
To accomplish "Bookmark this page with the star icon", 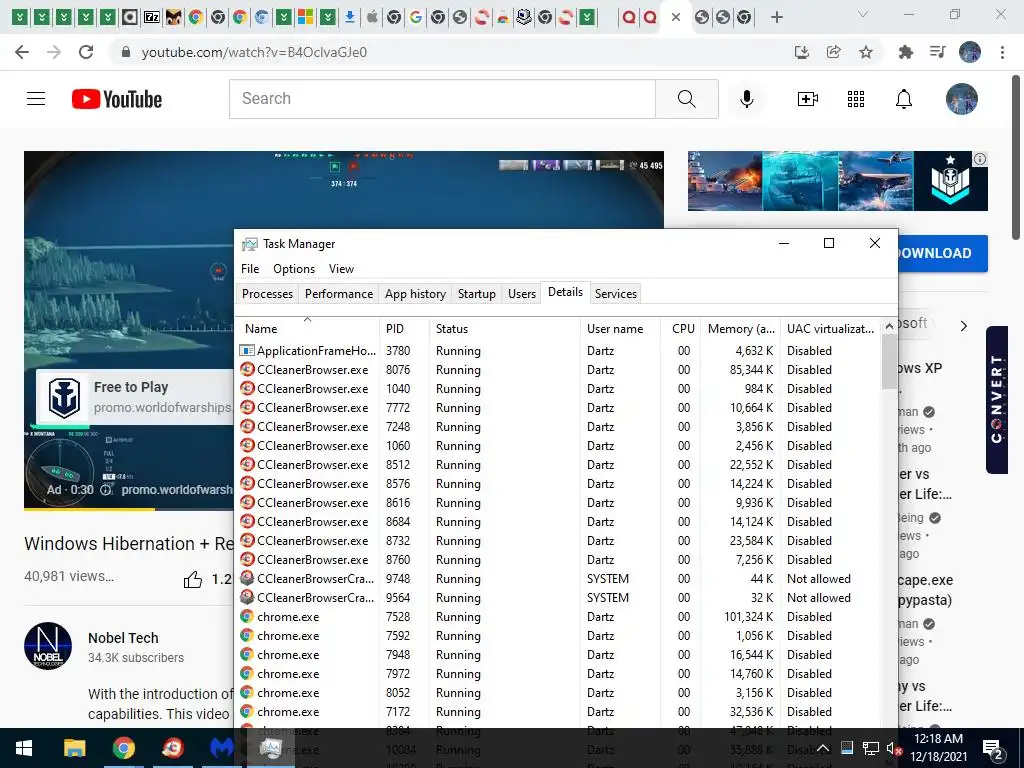I will [866, 52].
